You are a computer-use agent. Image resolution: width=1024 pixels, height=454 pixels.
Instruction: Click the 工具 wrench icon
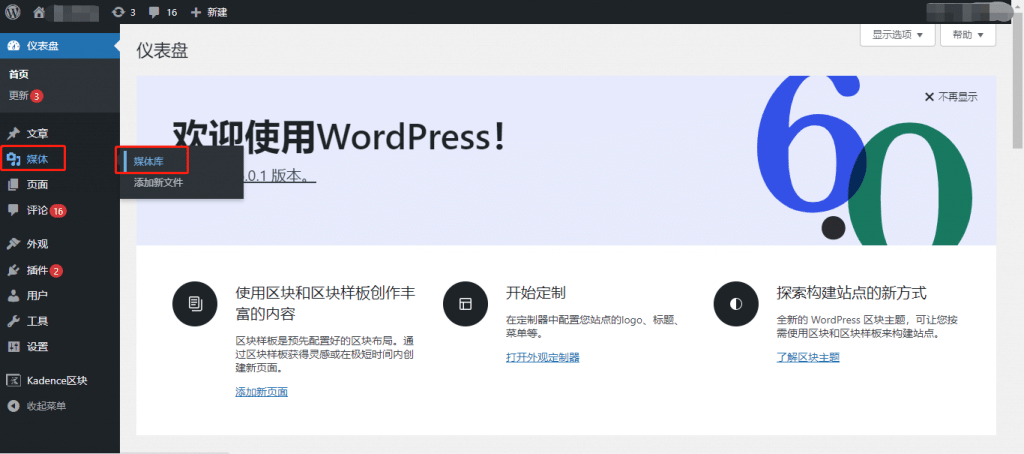pos(14,321)
